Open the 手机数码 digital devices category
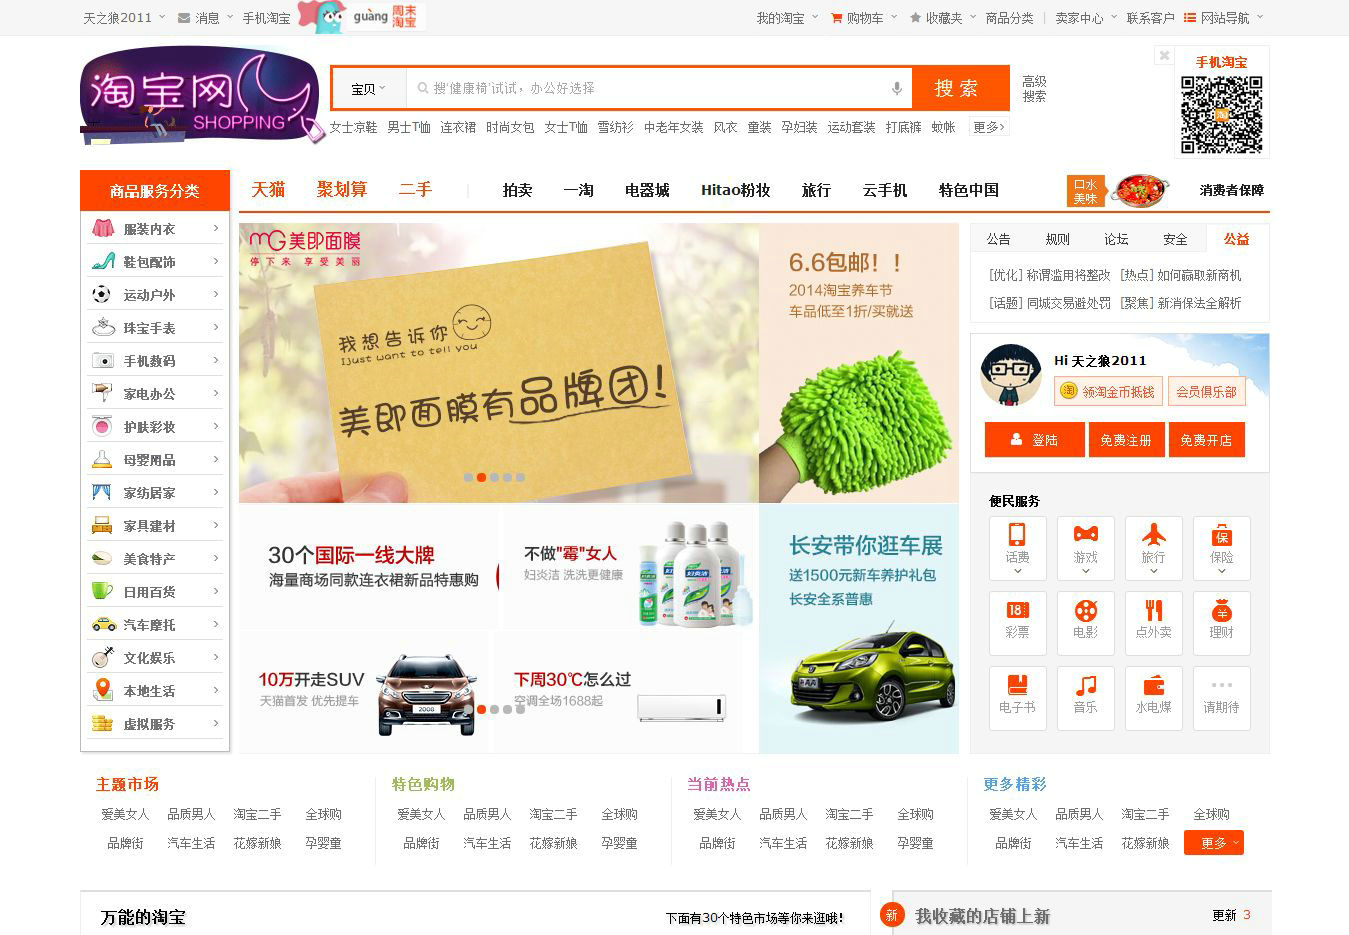The width and height of the screenshot is (1349, 935). [x=155, y=361]
